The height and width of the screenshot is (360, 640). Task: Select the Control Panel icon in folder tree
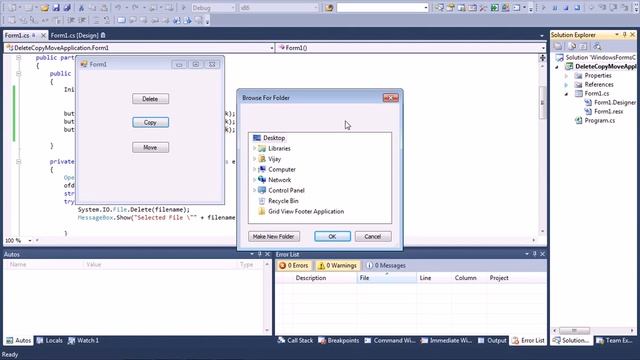262,190
